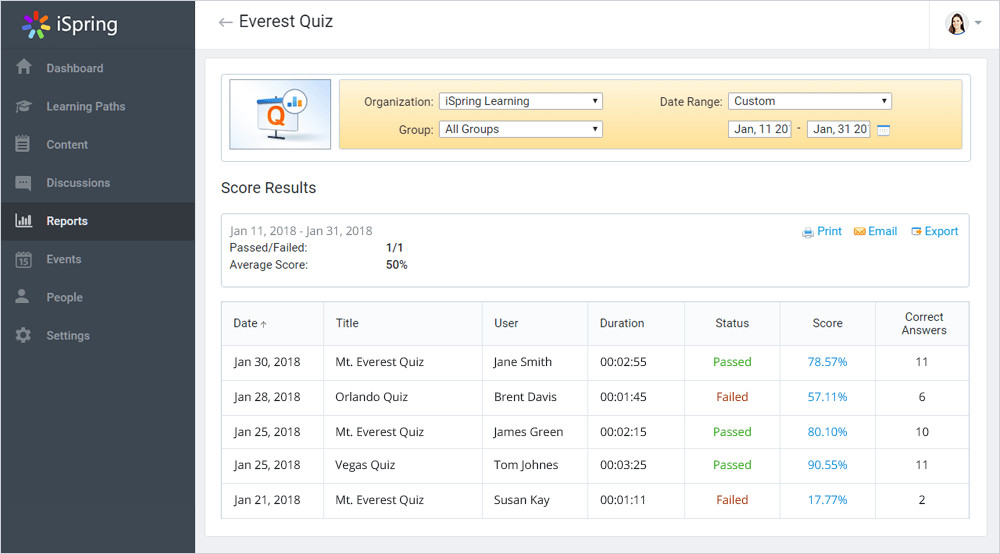Click the Content clipboard icon

pyautogui.click(x=23, y=144)
